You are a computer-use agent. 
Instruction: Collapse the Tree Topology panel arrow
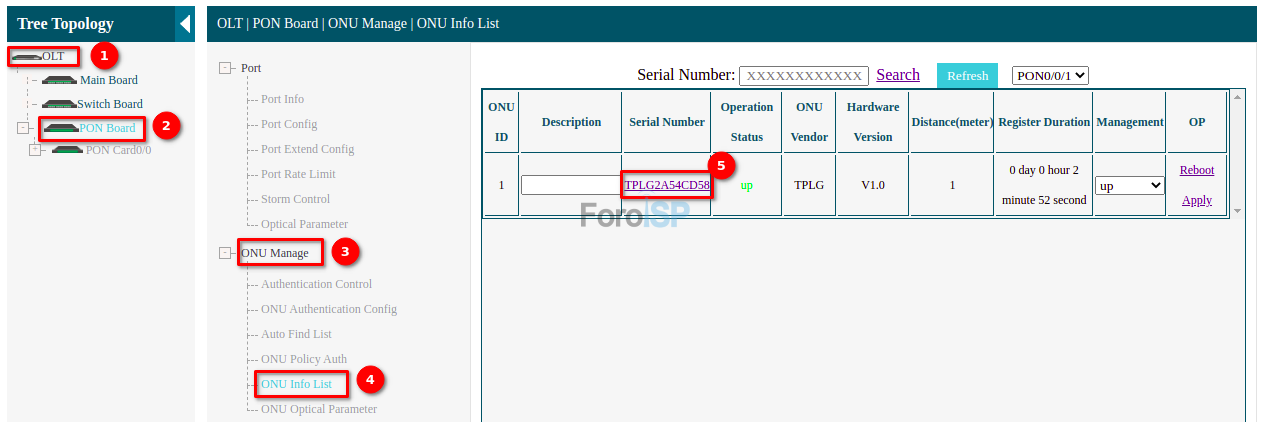184,24
